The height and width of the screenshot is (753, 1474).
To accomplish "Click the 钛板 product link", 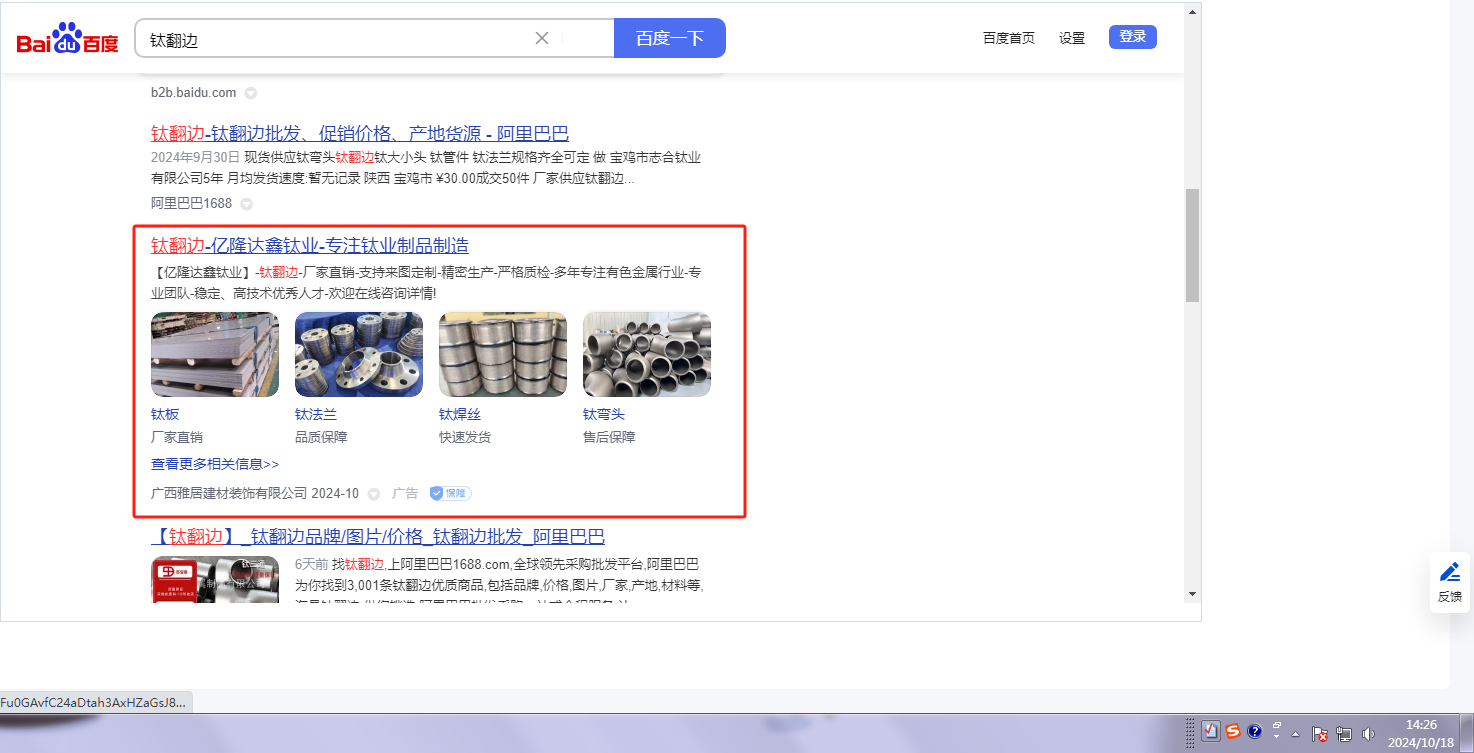I will (165, 414).
